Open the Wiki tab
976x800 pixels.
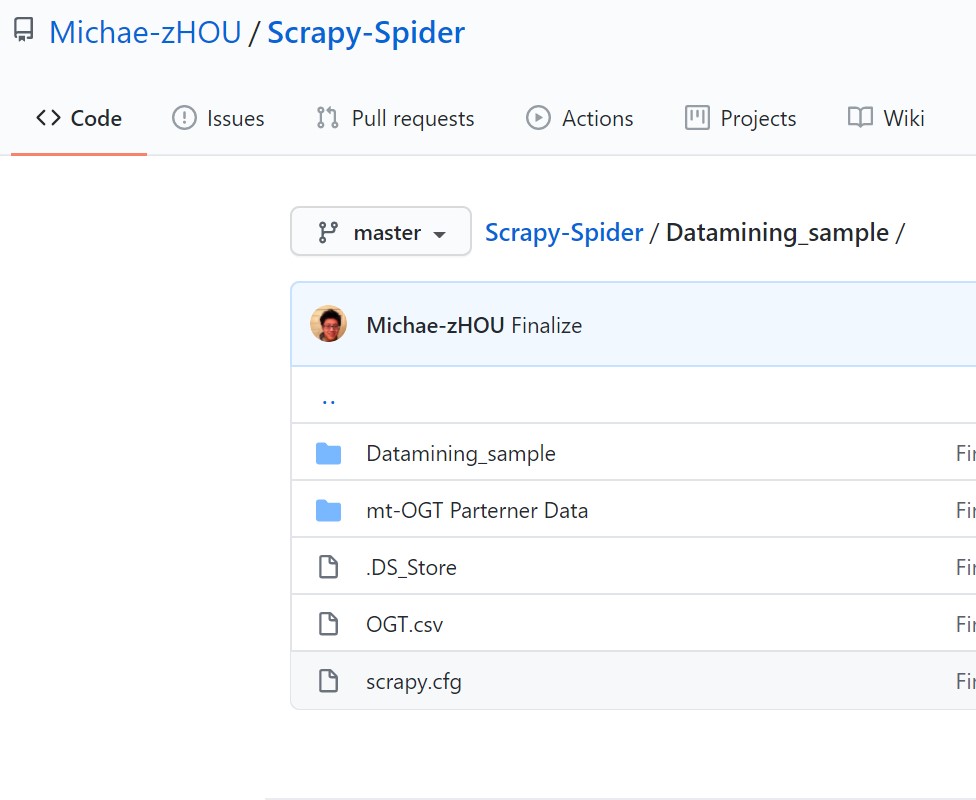point(886,118)
